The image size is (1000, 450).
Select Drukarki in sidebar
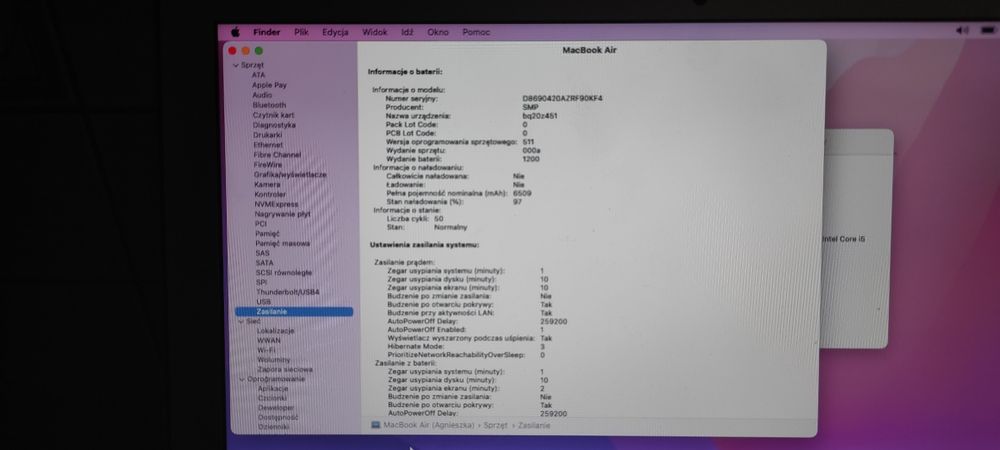[268, 135]
